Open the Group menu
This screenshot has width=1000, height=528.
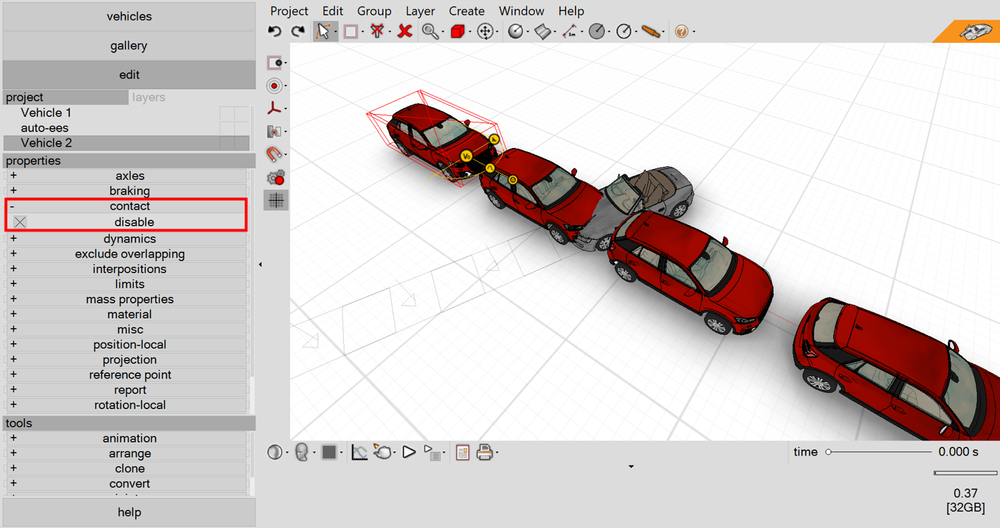[x=374, y=11]
